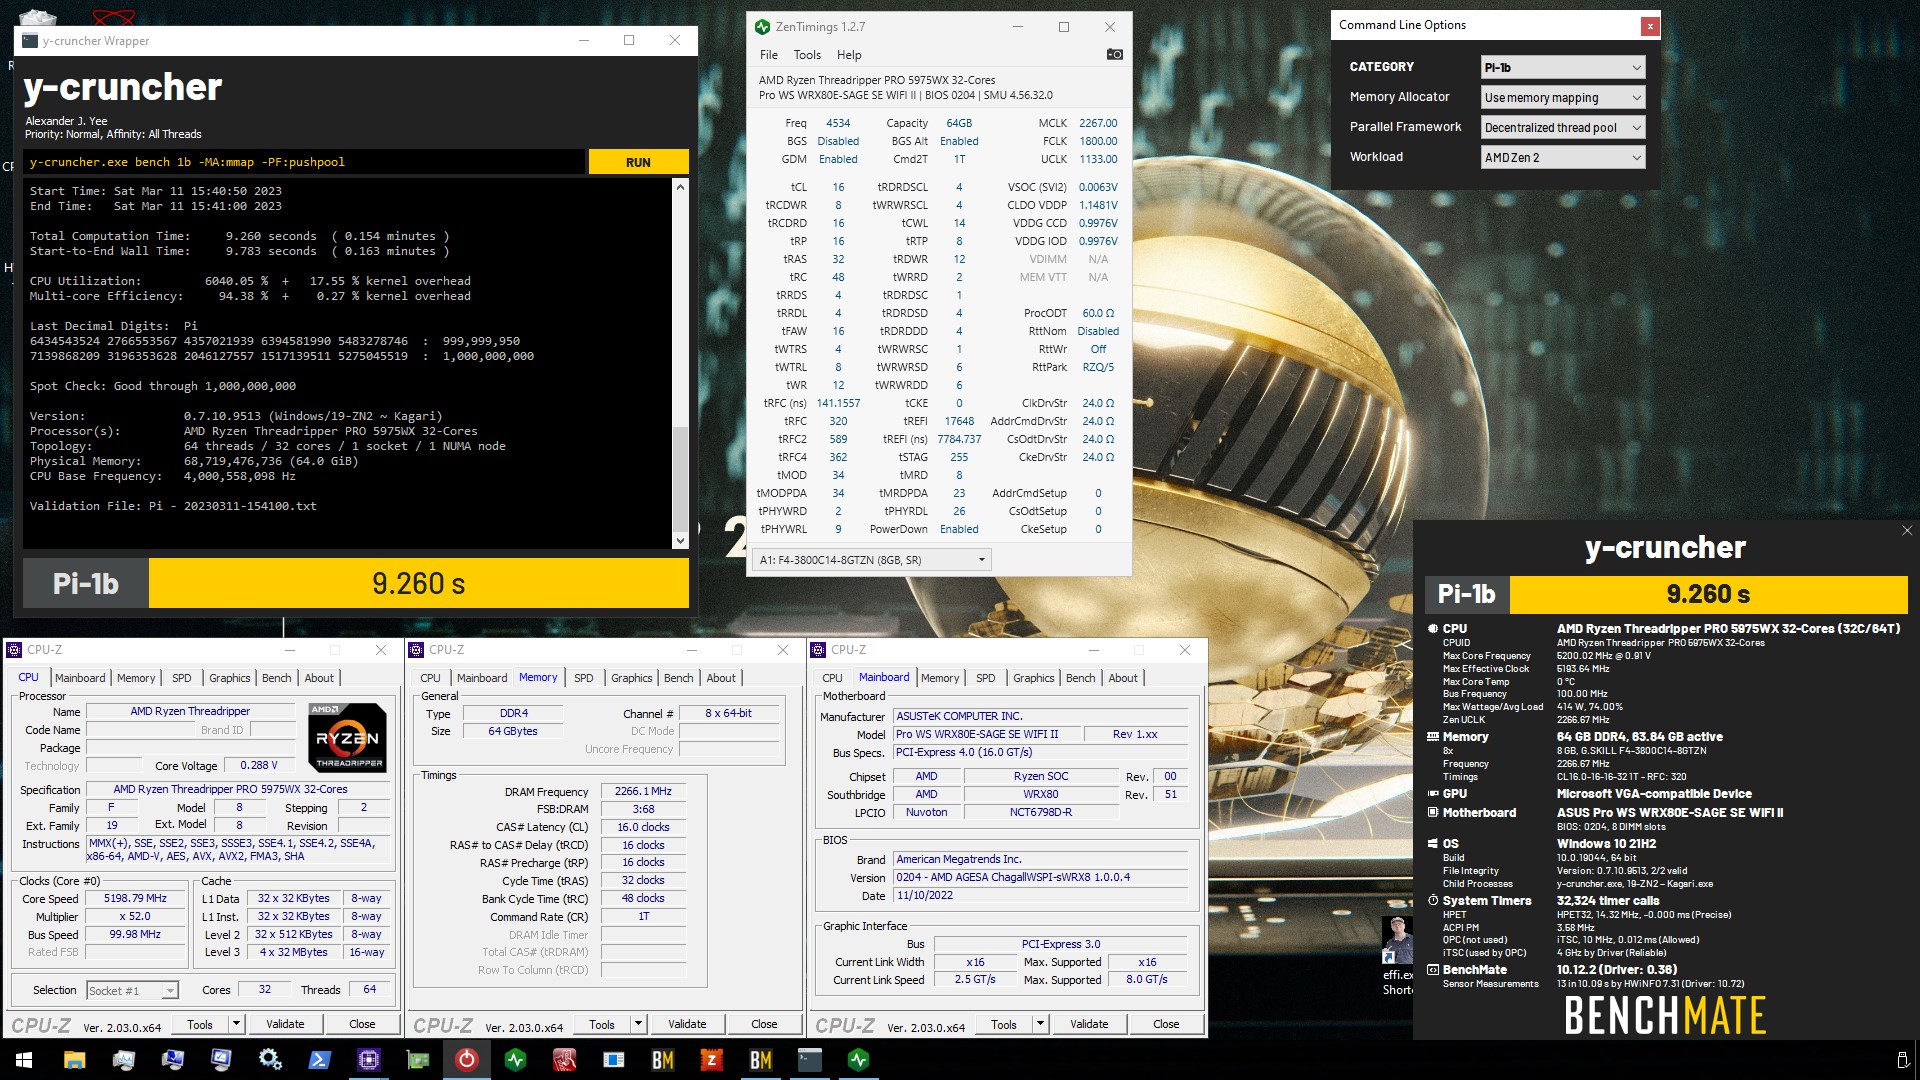Expand the Tools arrow in the CPU-Z Mainboard window
The image size is (1920, 1080).
coord(1041,1024)
